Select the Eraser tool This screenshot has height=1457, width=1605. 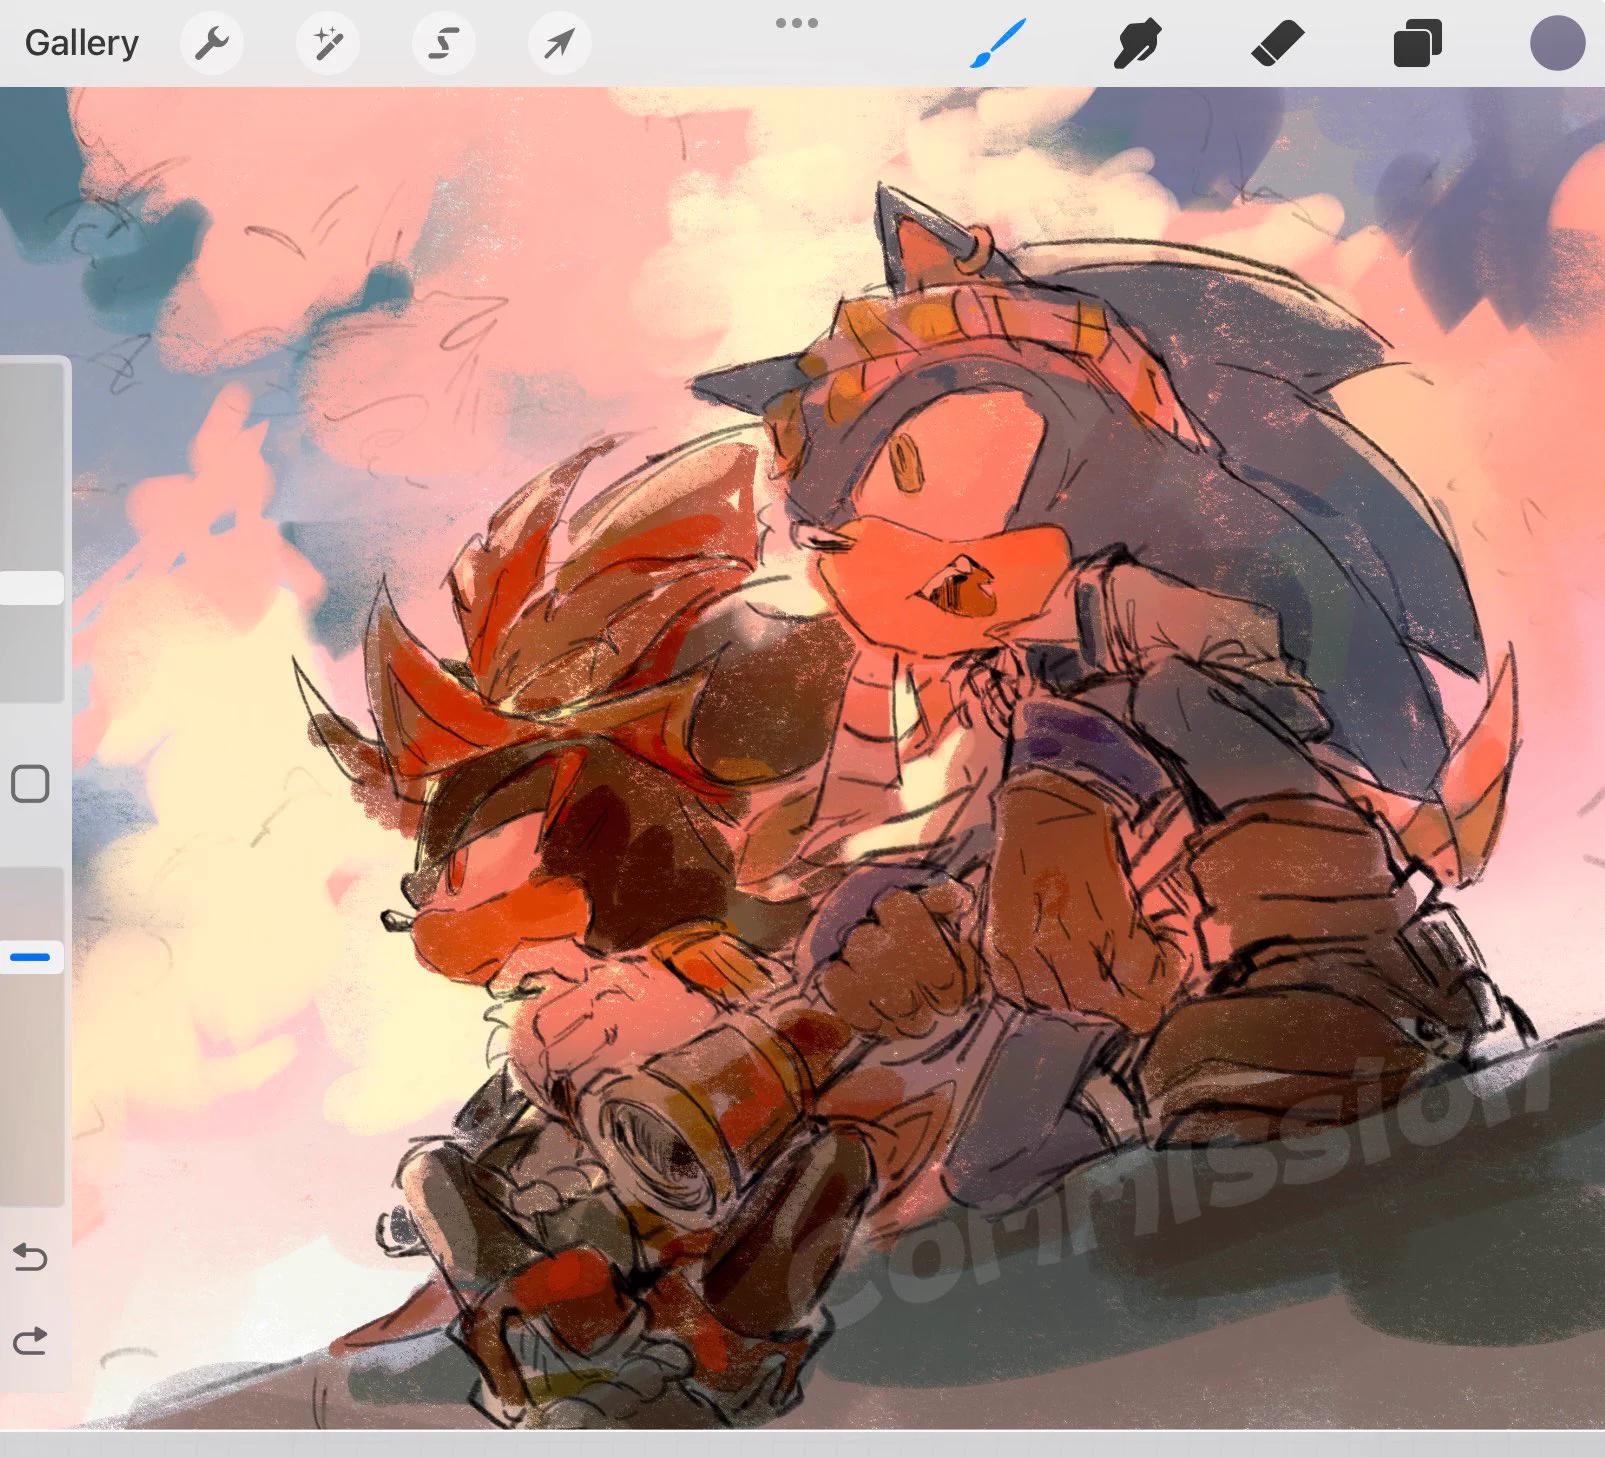point(1277,44)
